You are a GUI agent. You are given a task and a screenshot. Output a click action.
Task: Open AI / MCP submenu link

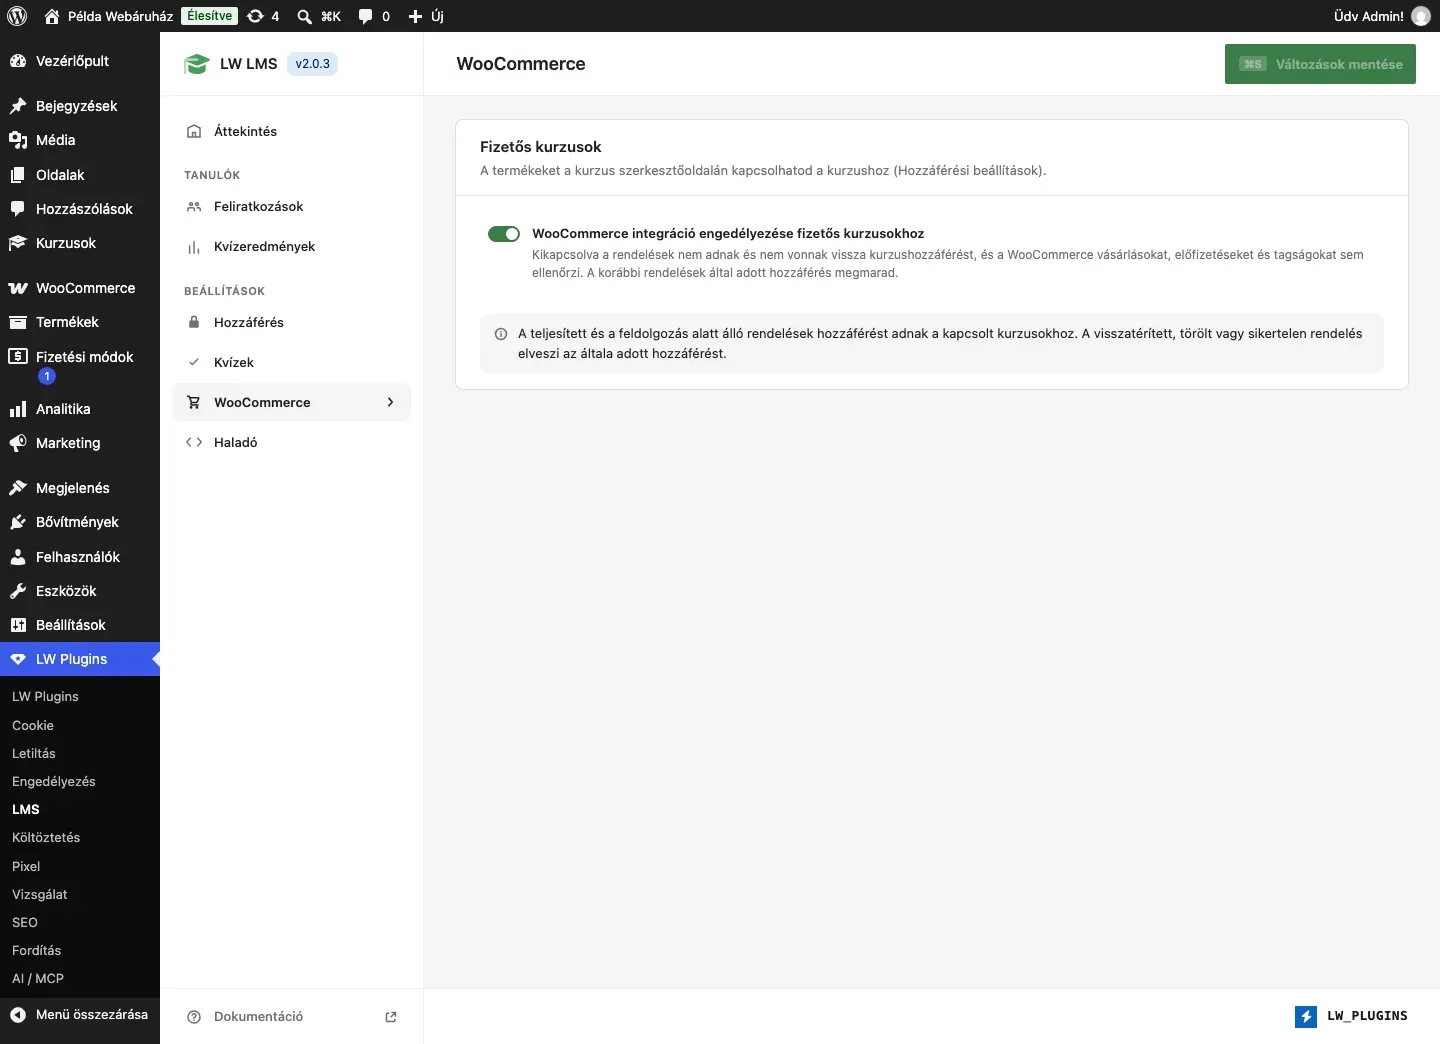[x=38, y=979]
